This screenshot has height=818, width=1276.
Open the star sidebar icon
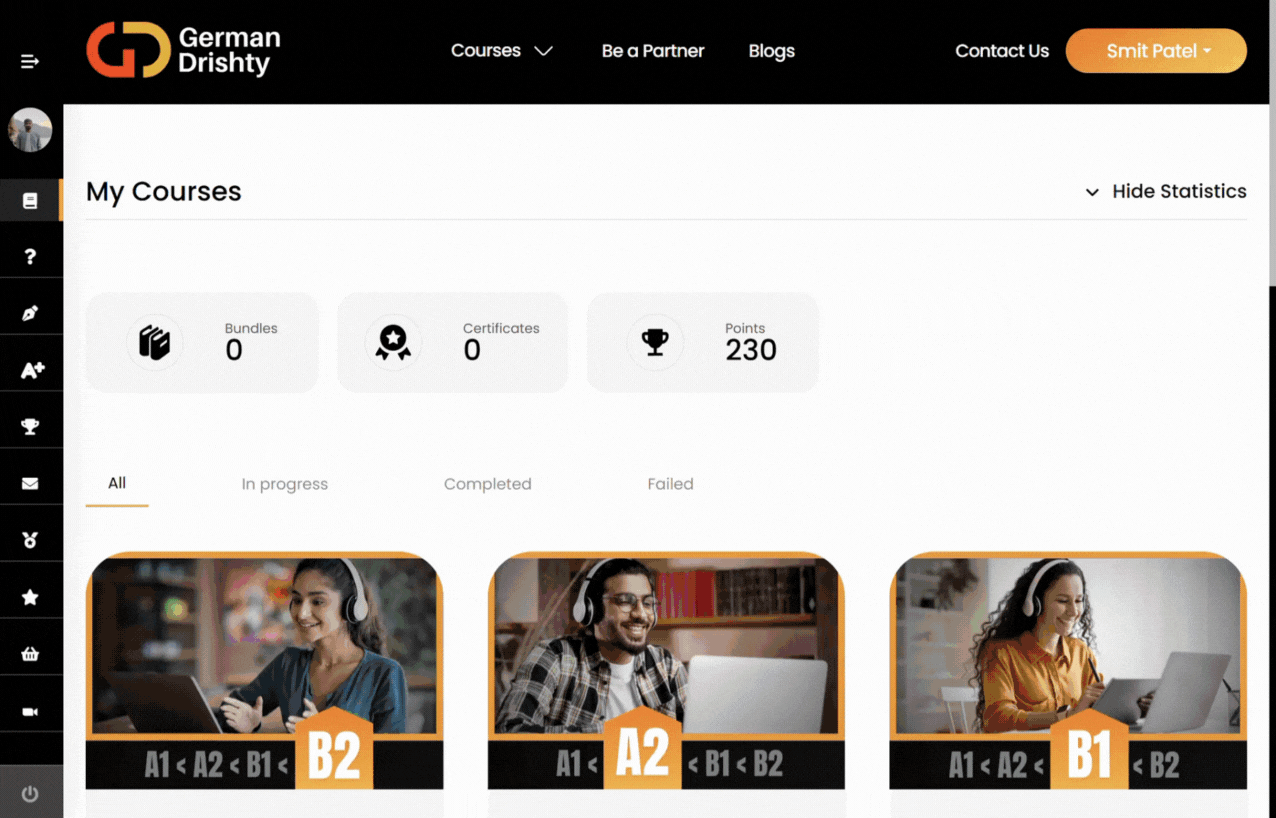[30, 597]
